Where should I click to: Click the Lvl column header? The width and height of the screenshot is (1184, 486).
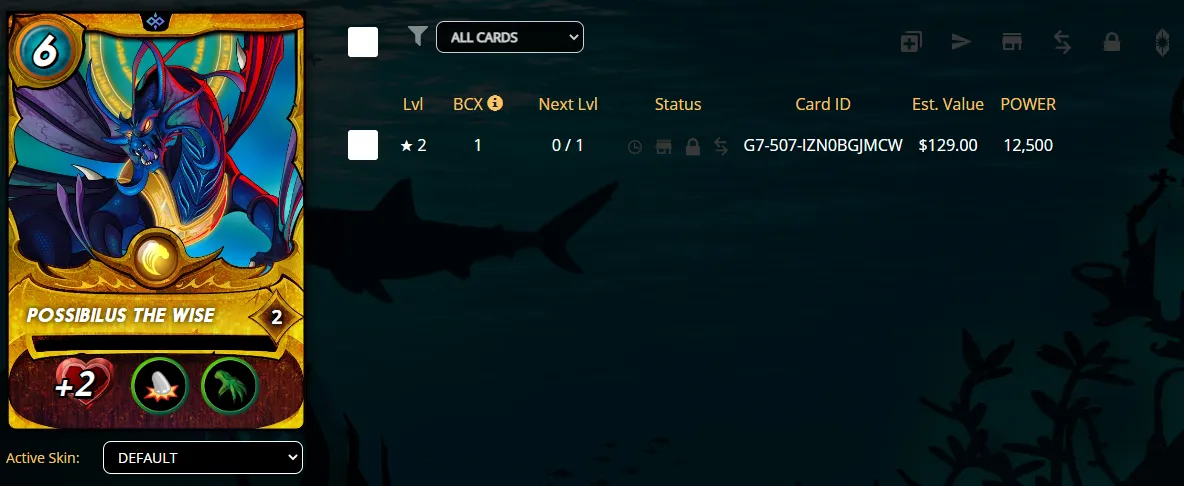413,104
